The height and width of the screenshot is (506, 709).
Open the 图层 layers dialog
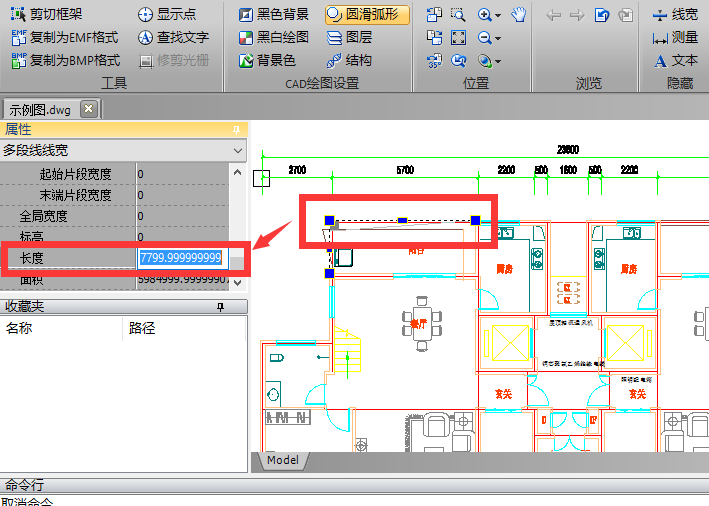350,38
